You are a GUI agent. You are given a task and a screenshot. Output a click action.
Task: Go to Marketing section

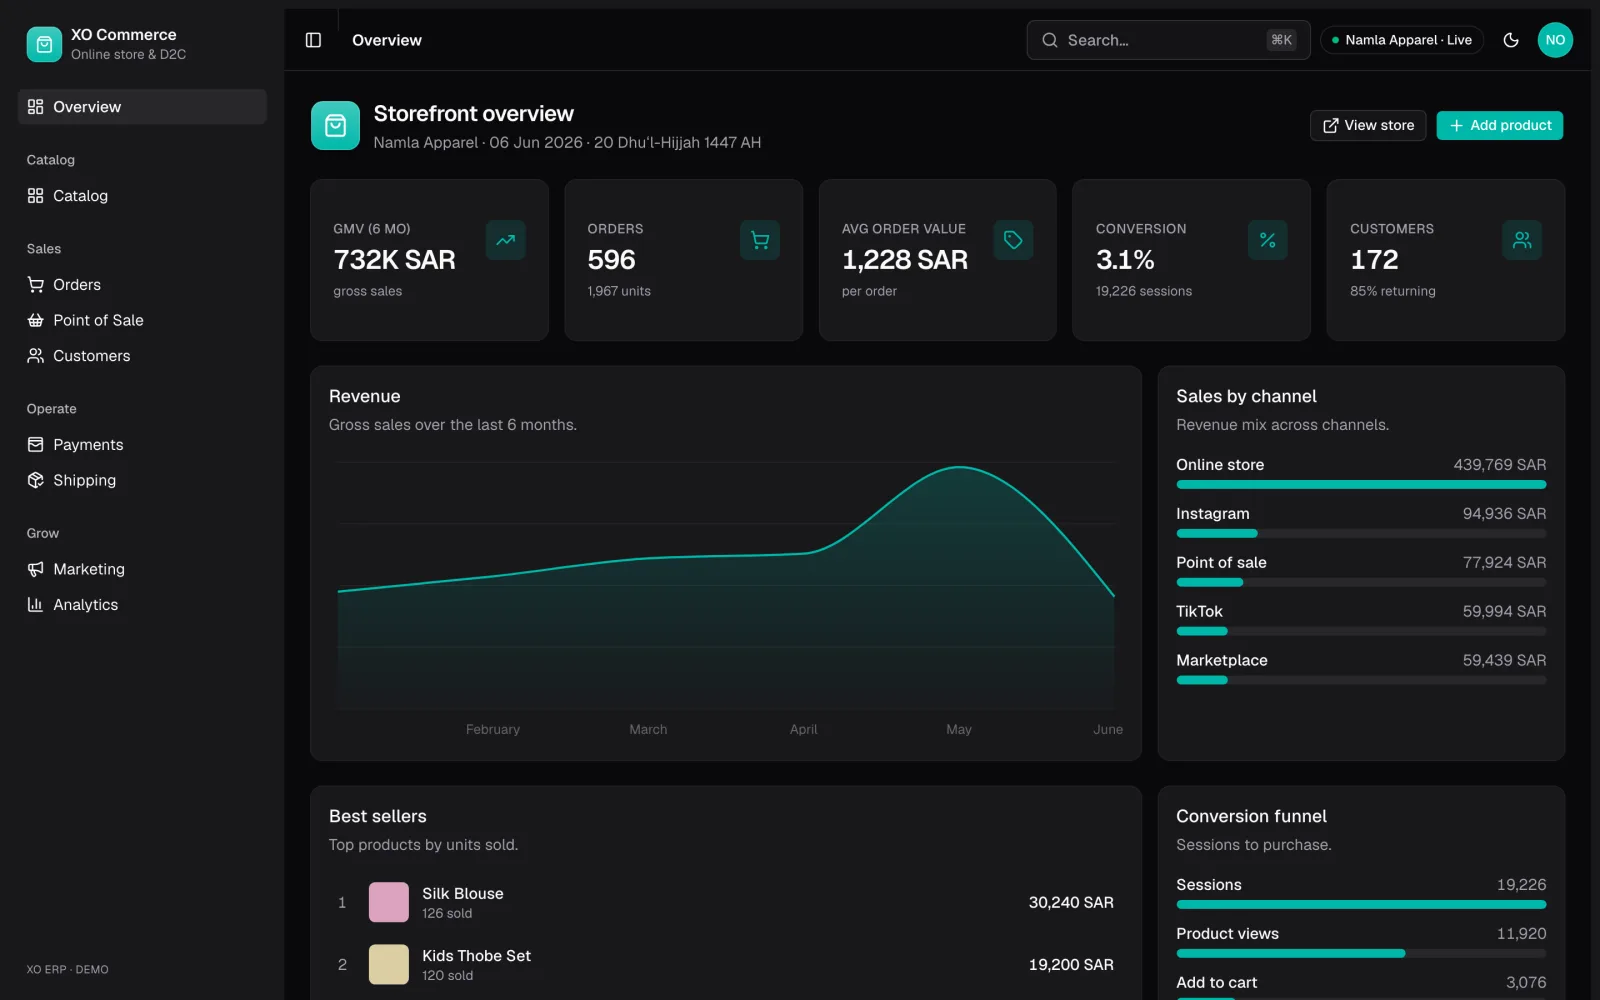(x=142, y=569)
